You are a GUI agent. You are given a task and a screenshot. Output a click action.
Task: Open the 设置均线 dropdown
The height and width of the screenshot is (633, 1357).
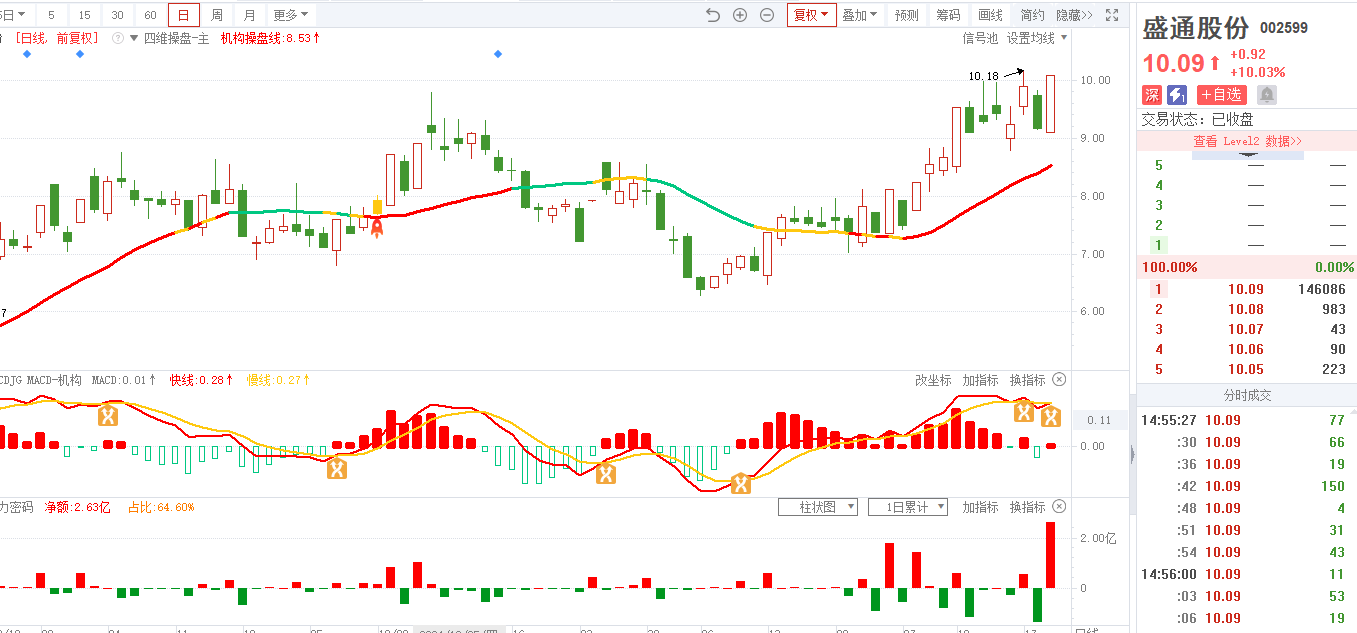click(x=1037, y=38)
